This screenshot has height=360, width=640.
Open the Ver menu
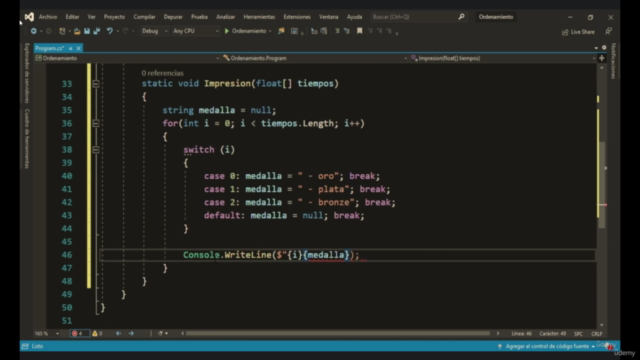tap(91, 17)
